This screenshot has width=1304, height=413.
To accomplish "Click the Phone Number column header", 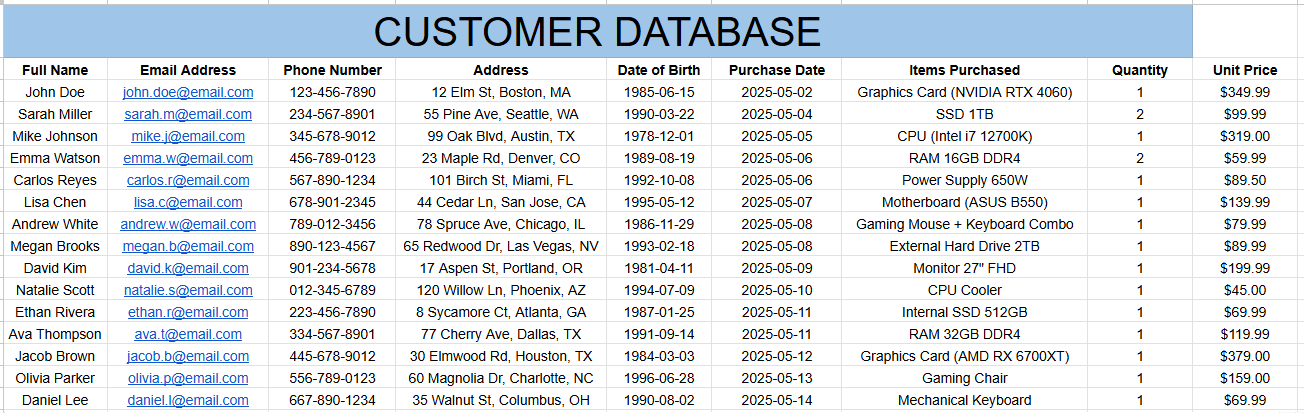I will click(333, 70).
